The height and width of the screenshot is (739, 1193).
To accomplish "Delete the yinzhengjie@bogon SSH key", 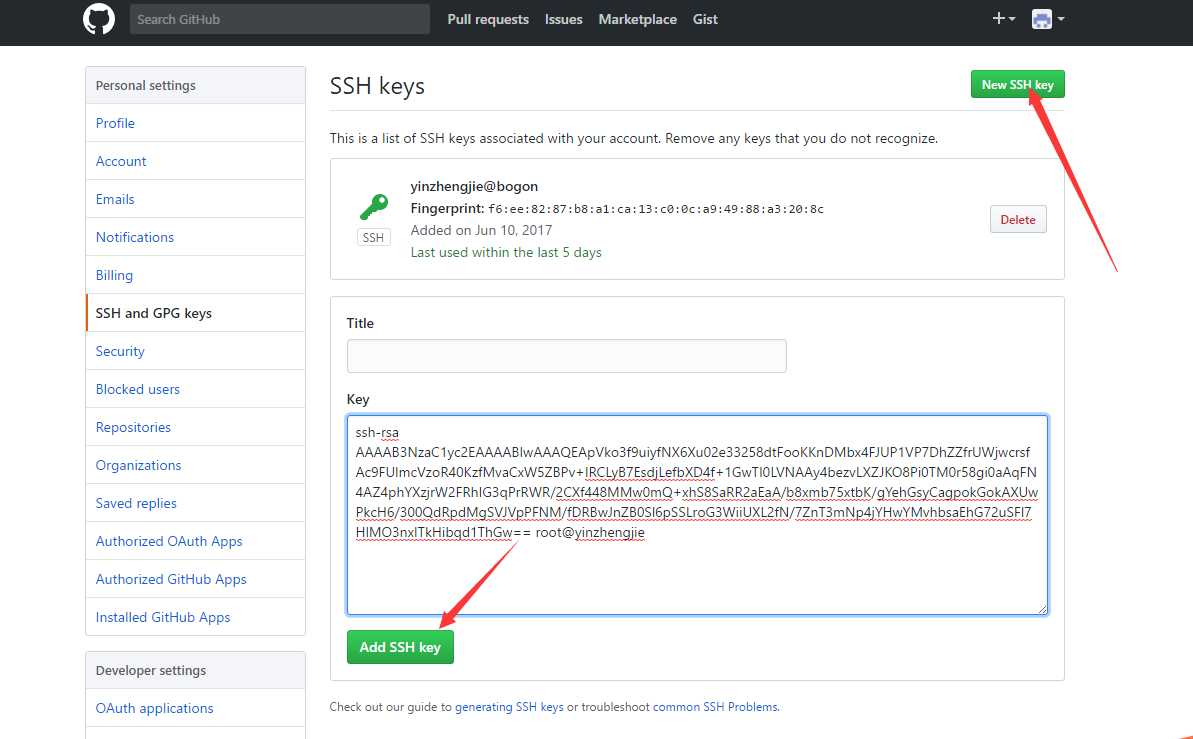I will point(1018,219).
